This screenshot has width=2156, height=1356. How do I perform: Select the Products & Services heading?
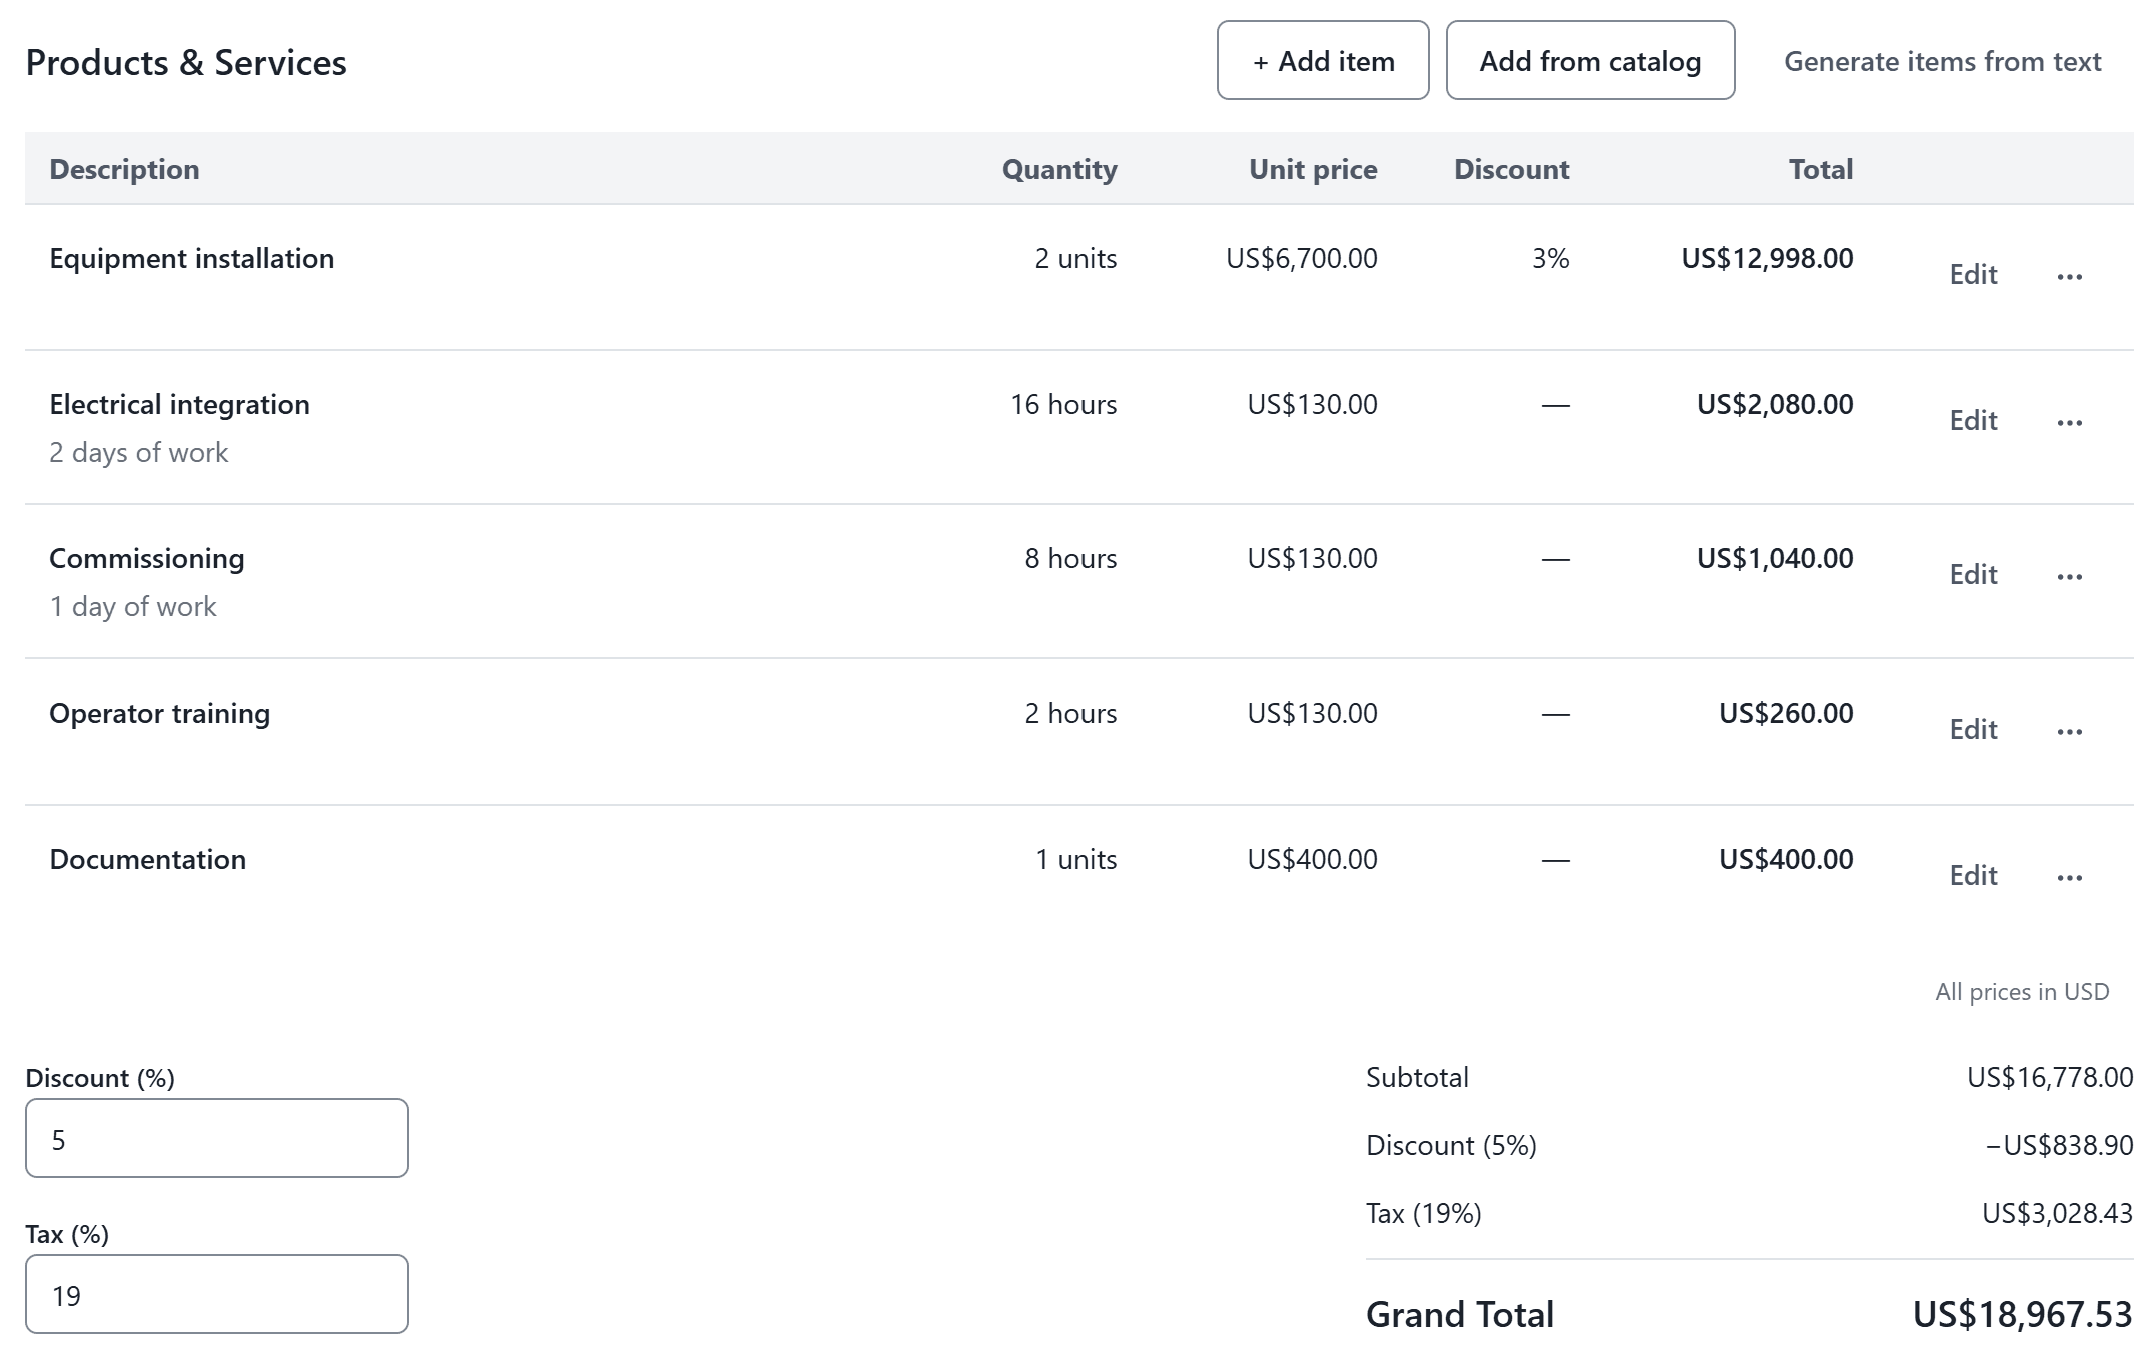[x=186, y=63]
